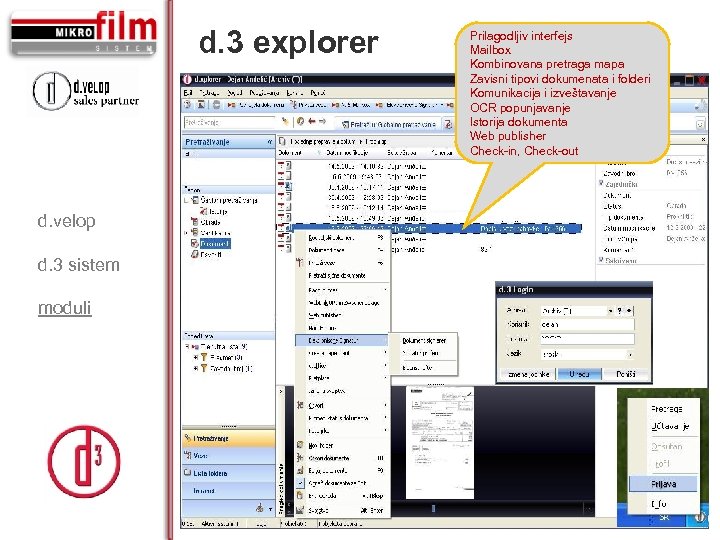Collapse the Pretraživanje panel with the chevron
Screen dimensions: 720x540
[270, 142]
